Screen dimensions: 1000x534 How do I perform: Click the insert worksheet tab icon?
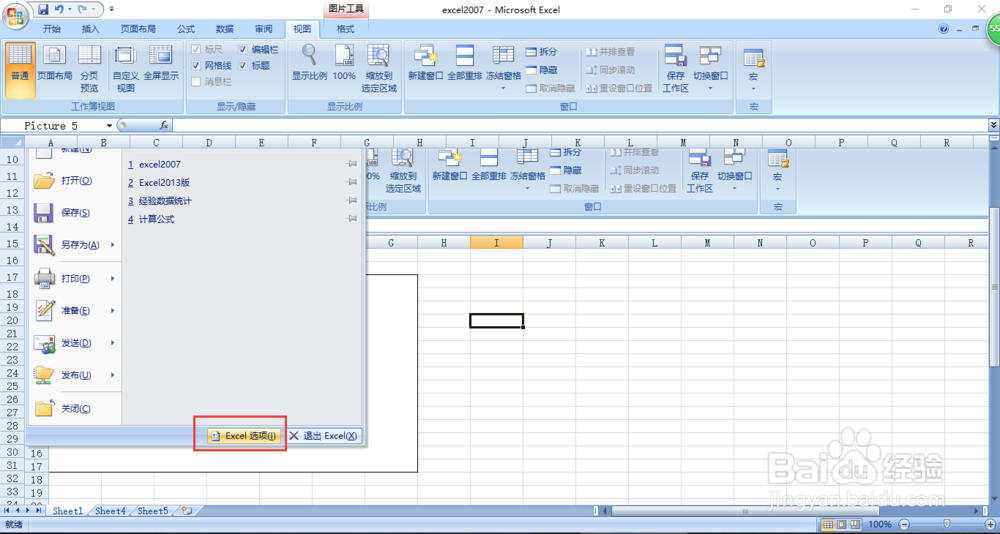(x=187, y=510)
